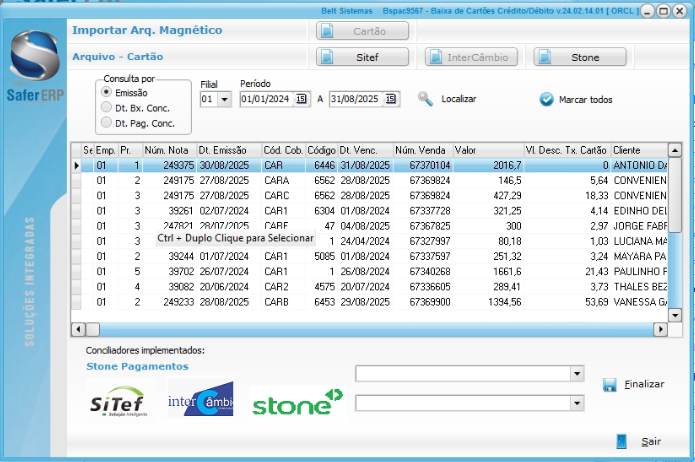Click the Marcar todos checkmark icon
Image resolution: width=695 pixels, height=462 pixels.
coord(546,100)
